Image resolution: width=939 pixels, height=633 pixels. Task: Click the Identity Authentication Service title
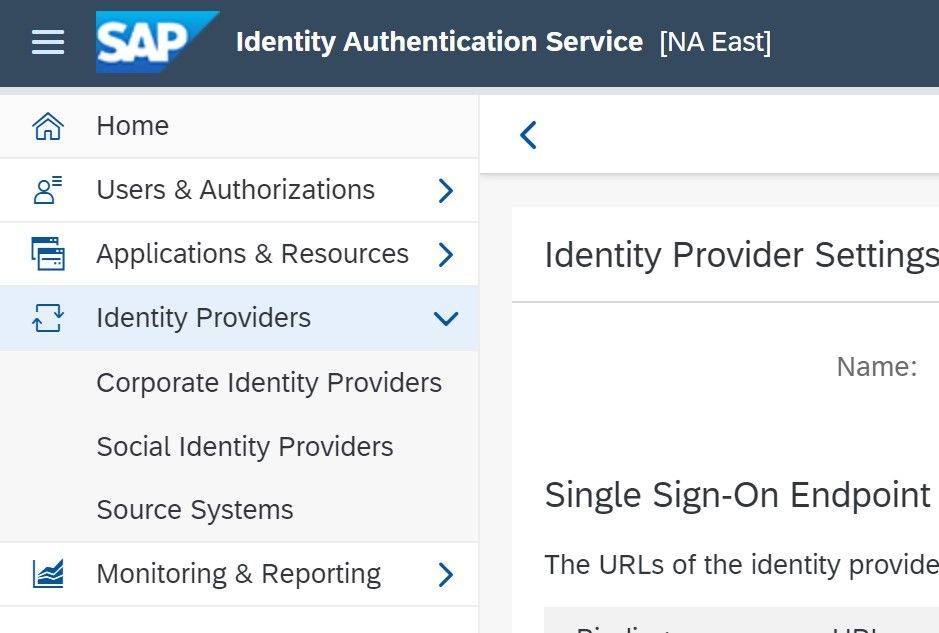click(x=439, y=42)
